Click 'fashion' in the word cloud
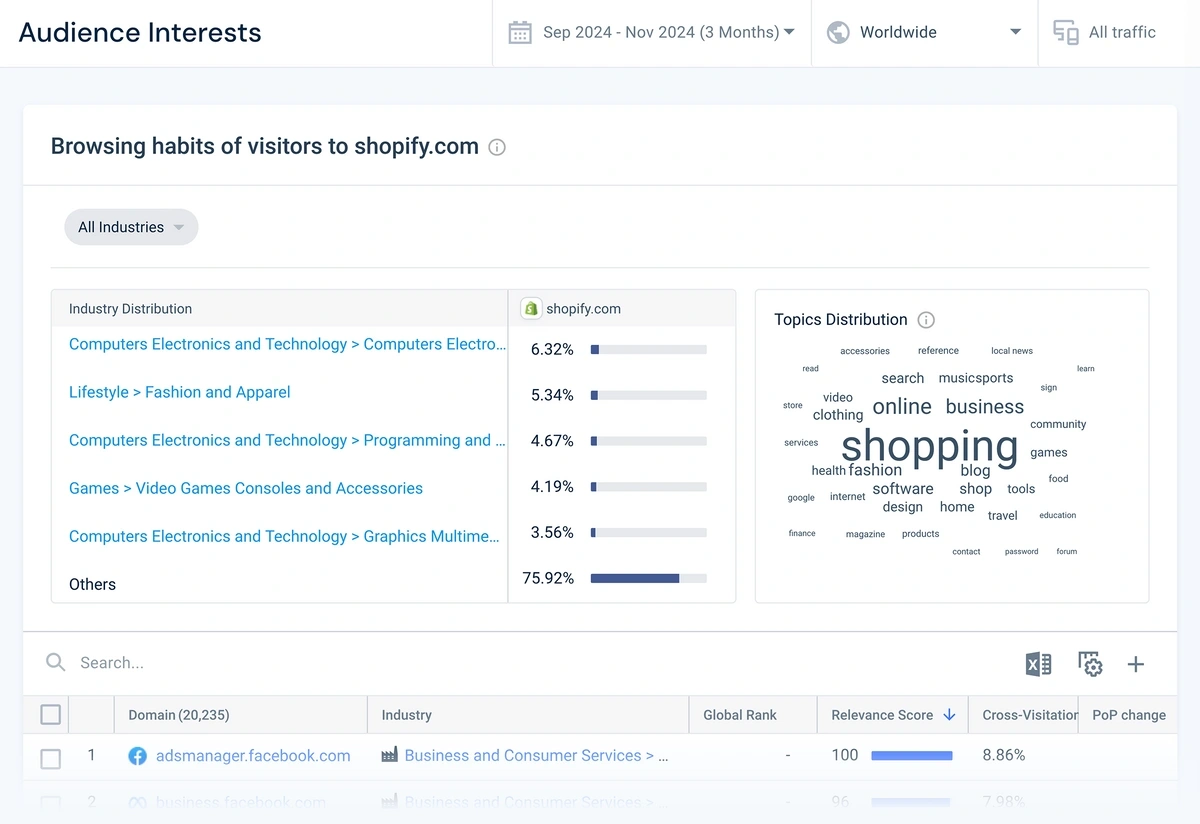1200x824 pixels. coord(875,470)
